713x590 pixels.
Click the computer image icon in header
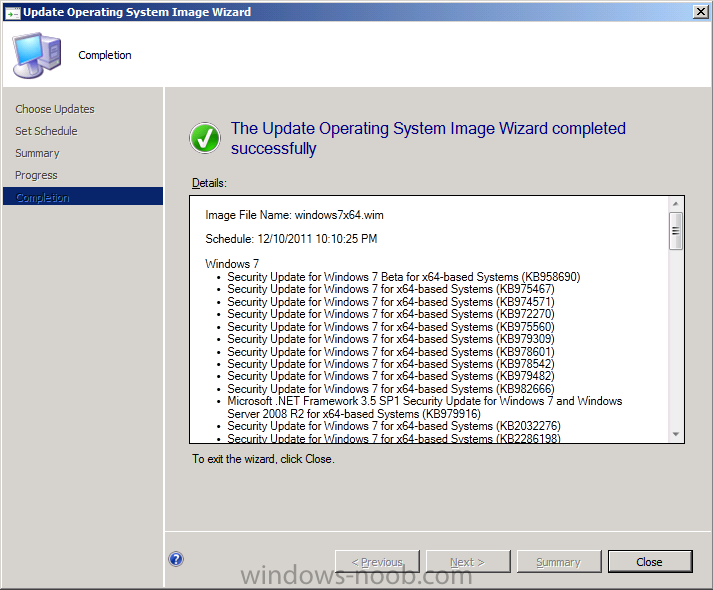[37, 55]
